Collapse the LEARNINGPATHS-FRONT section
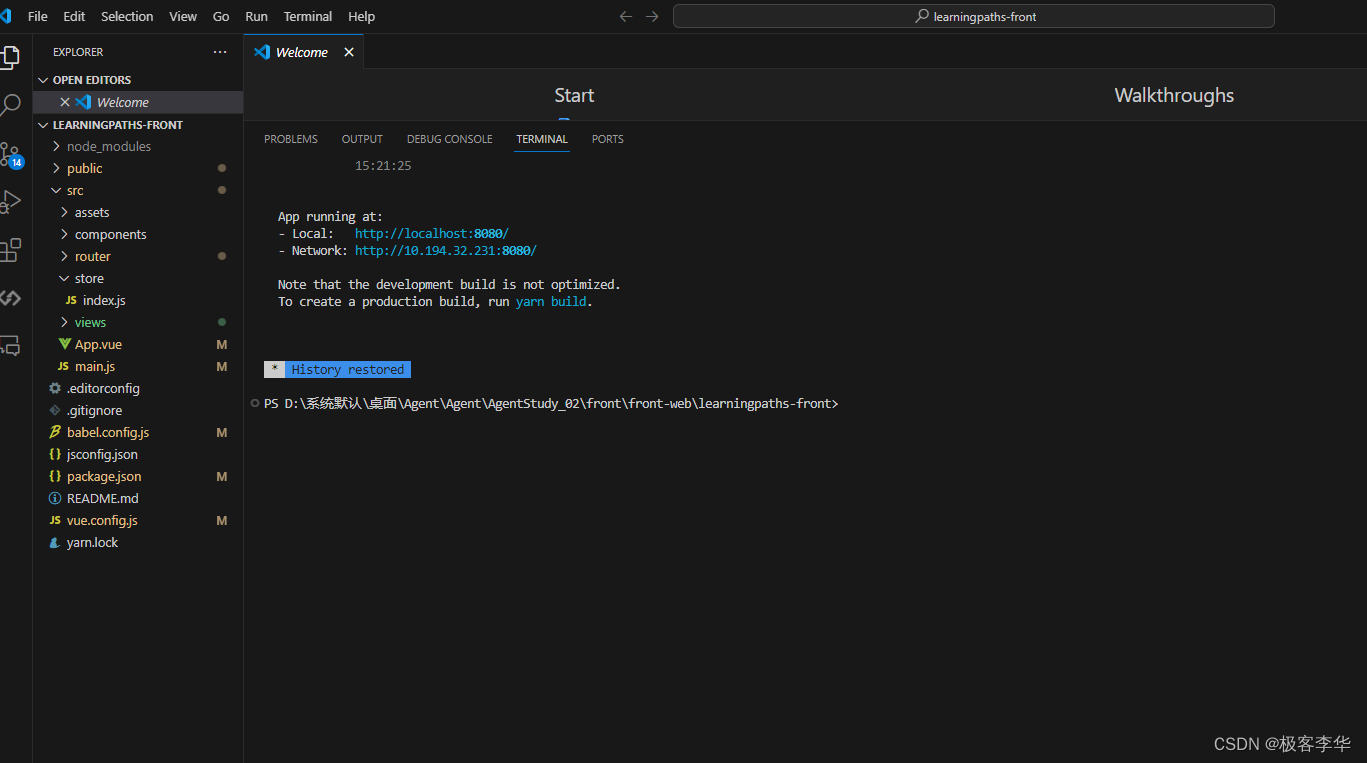This screenshot has width=1367, height=763. [43, 125]
